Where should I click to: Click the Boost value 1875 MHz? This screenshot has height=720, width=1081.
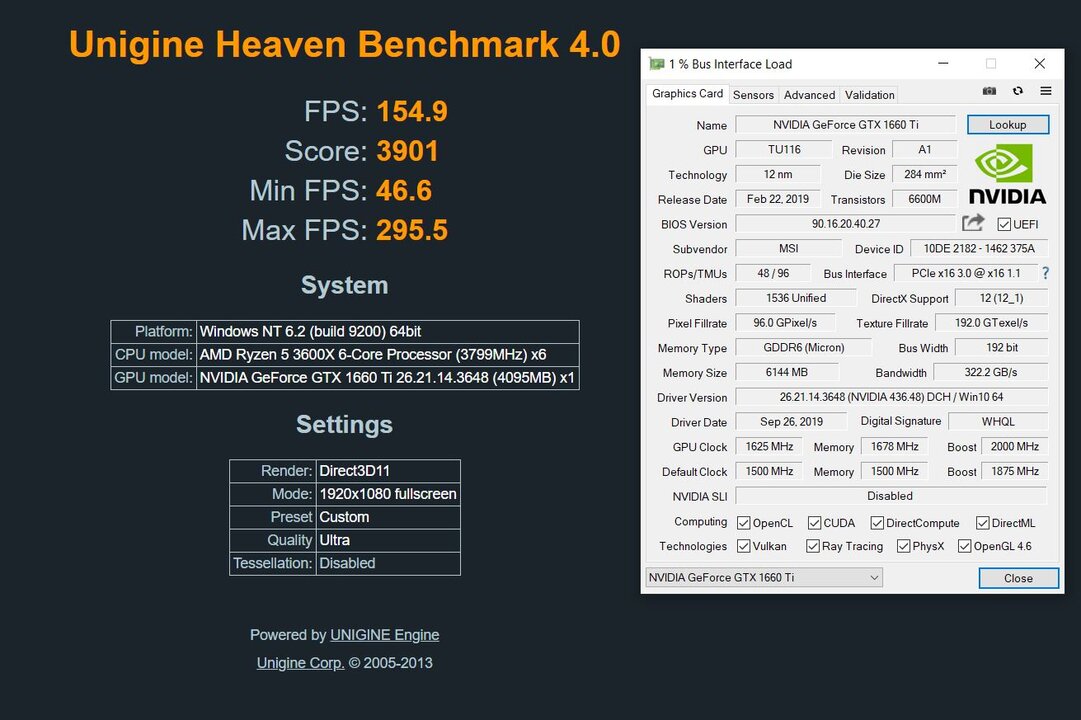(x=1015, y=472)
